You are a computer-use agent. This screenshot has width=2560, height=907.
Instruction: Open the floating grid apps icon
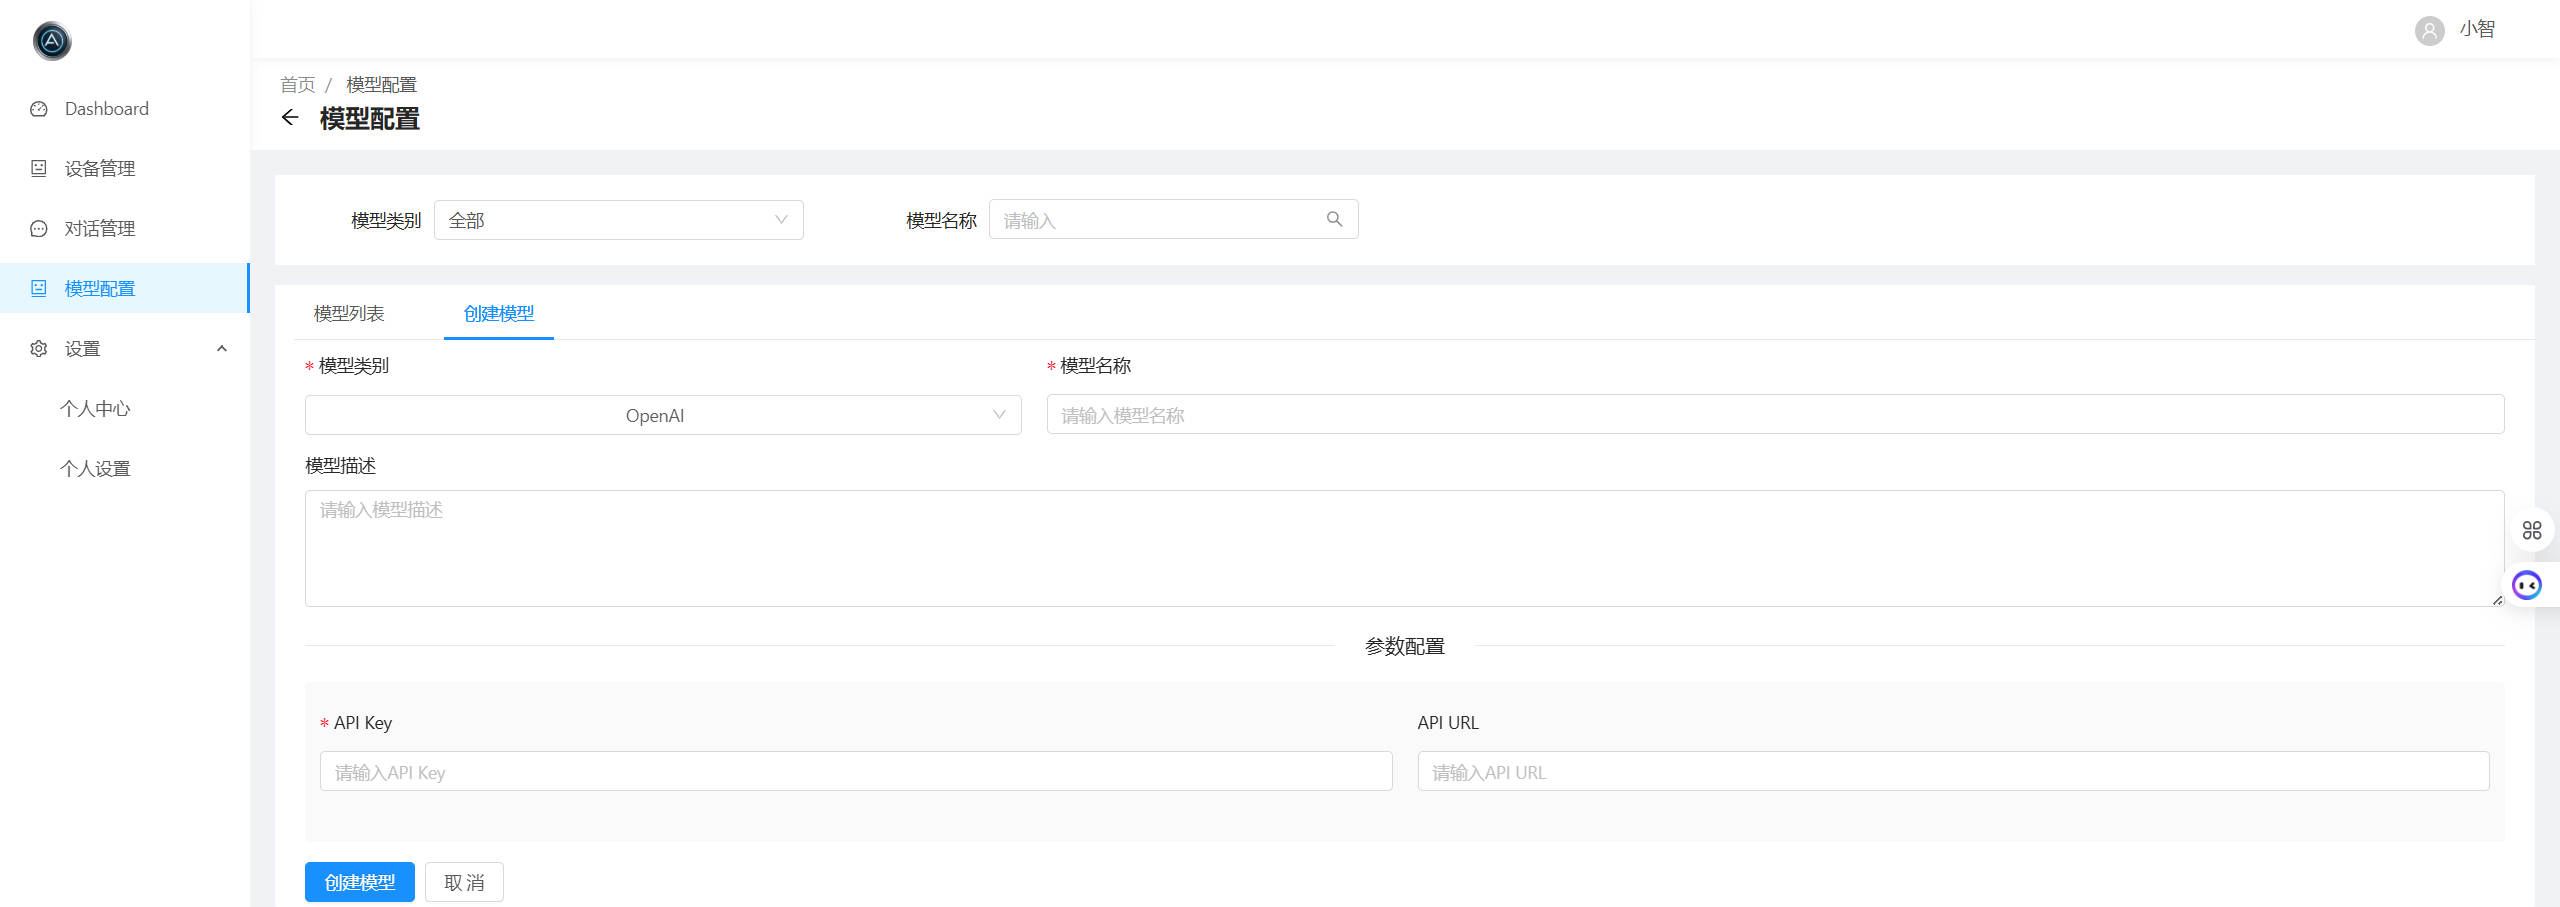pos(2531,530)
